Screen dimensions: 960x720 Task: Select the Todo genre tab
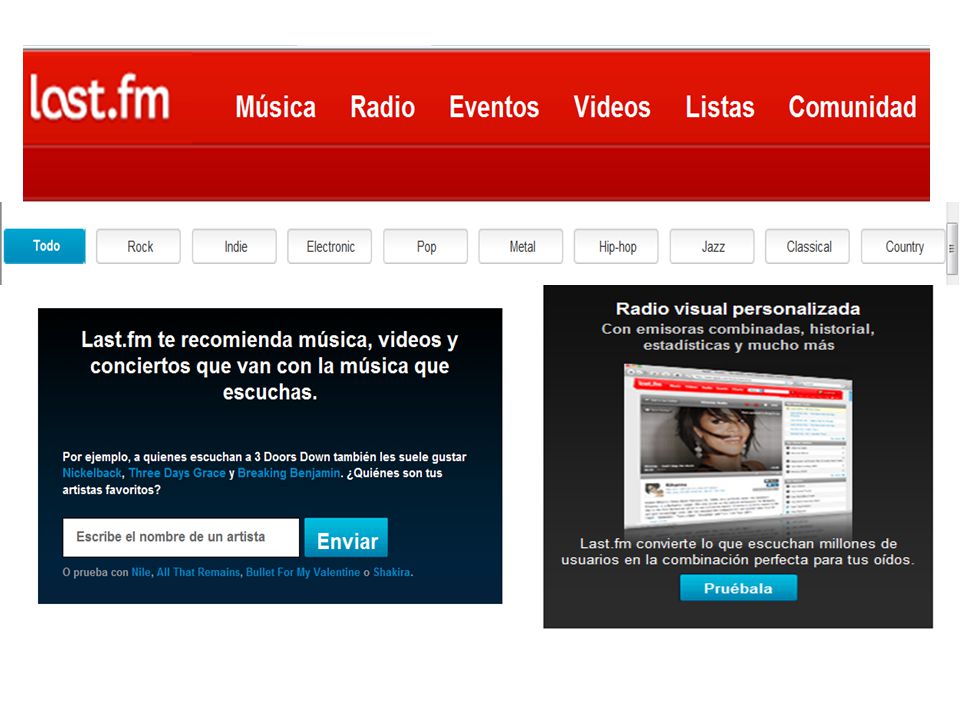coord(45,246)
